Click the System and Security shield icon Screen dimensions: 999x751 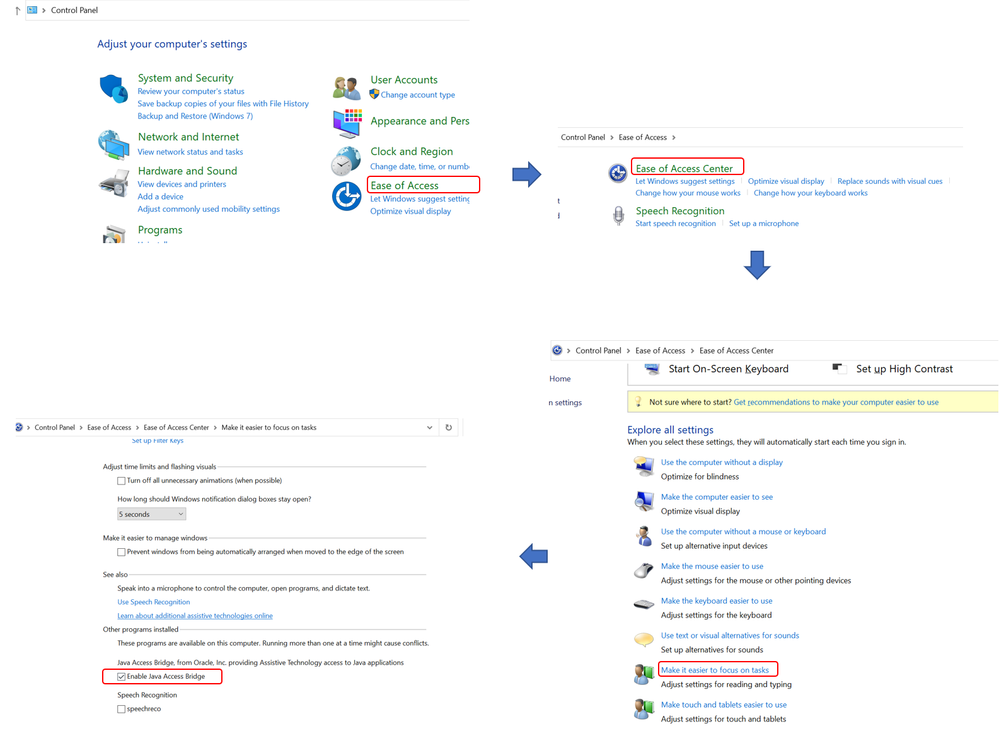(113, 89)
